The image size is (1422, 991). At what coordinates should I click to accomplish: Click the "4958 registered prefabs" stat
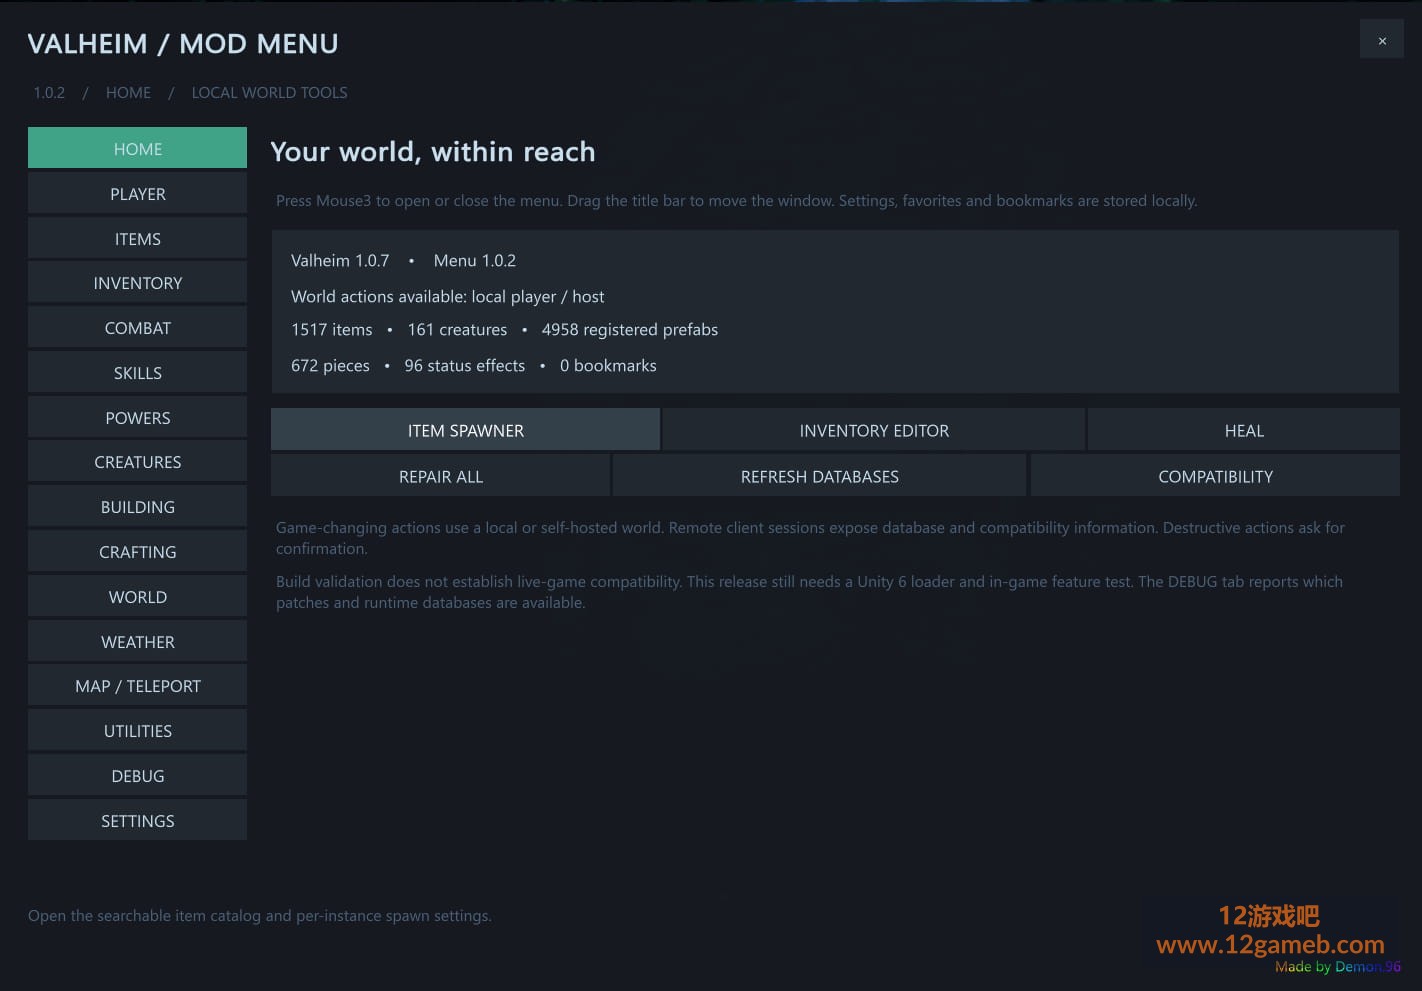[x=630, y=330]
